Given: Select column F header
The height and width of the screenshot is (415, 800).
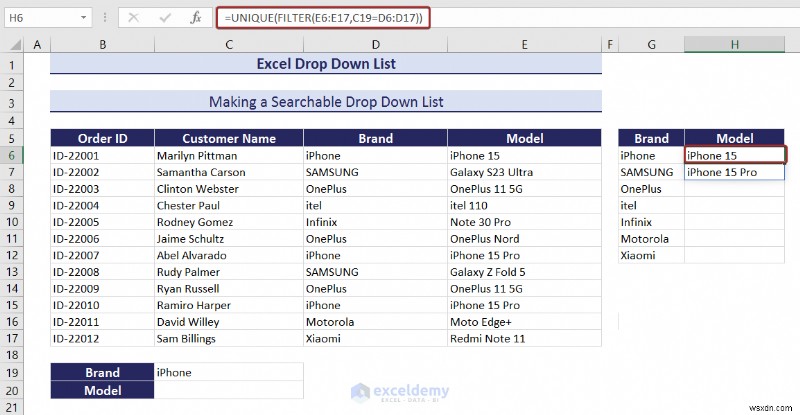Looking at the screenshot, I should 610,45.
